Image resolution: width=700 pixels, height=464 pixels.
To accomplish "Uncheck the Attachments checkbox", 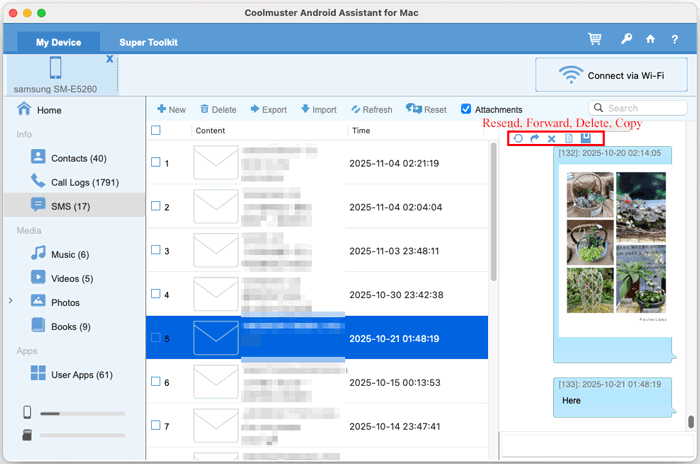I will [x=466, y=109].
